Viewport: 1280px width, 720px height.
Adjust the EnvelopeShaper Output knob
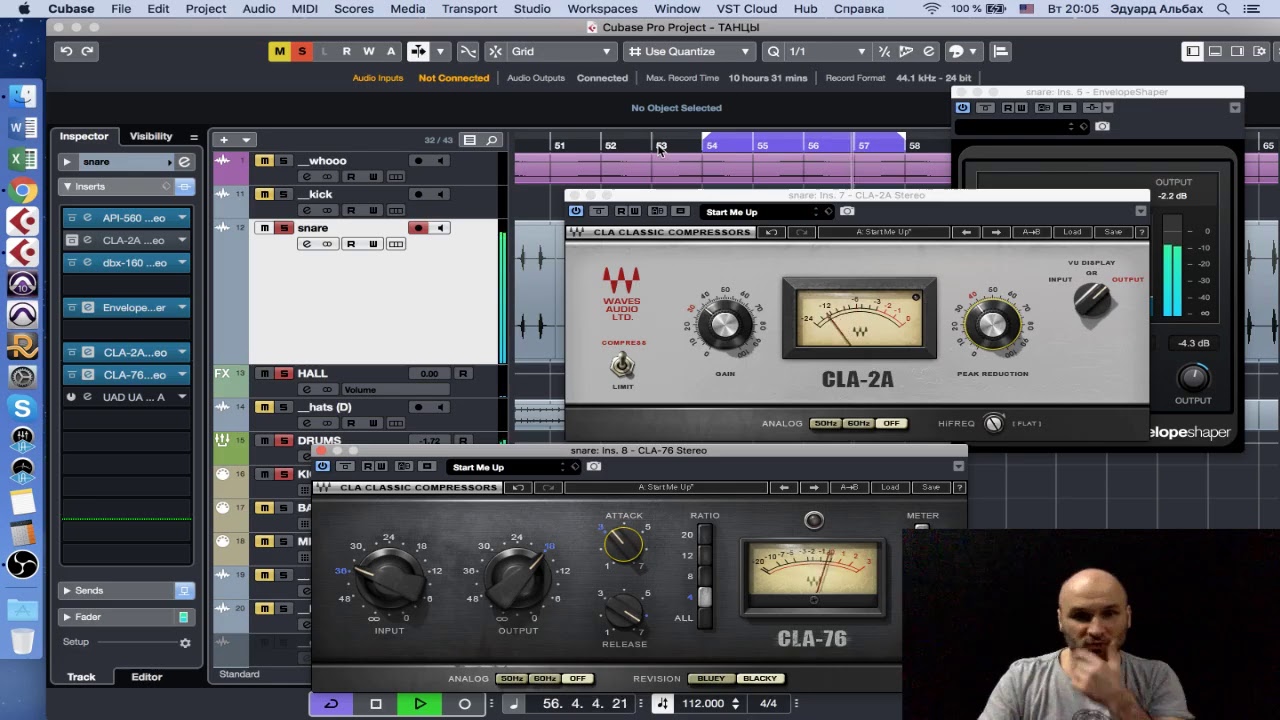point(1193,377)
